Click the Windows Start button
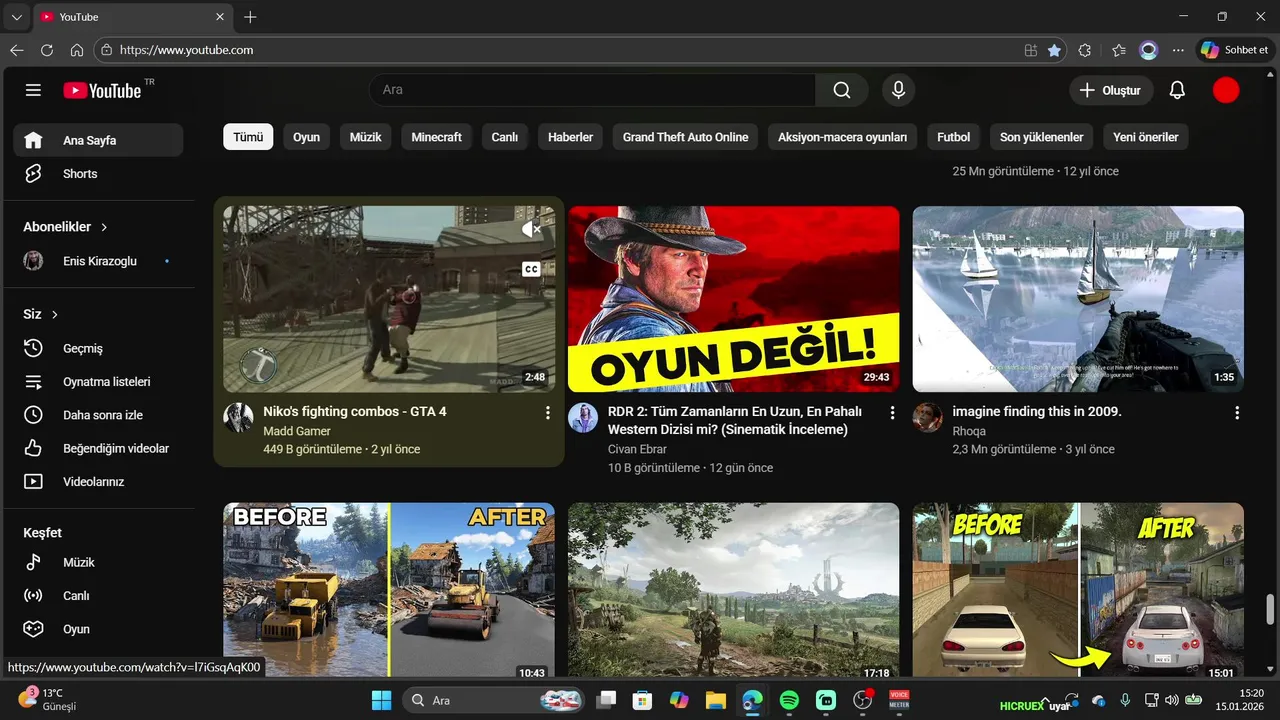Screen dimensions: 1280x720 382,700
